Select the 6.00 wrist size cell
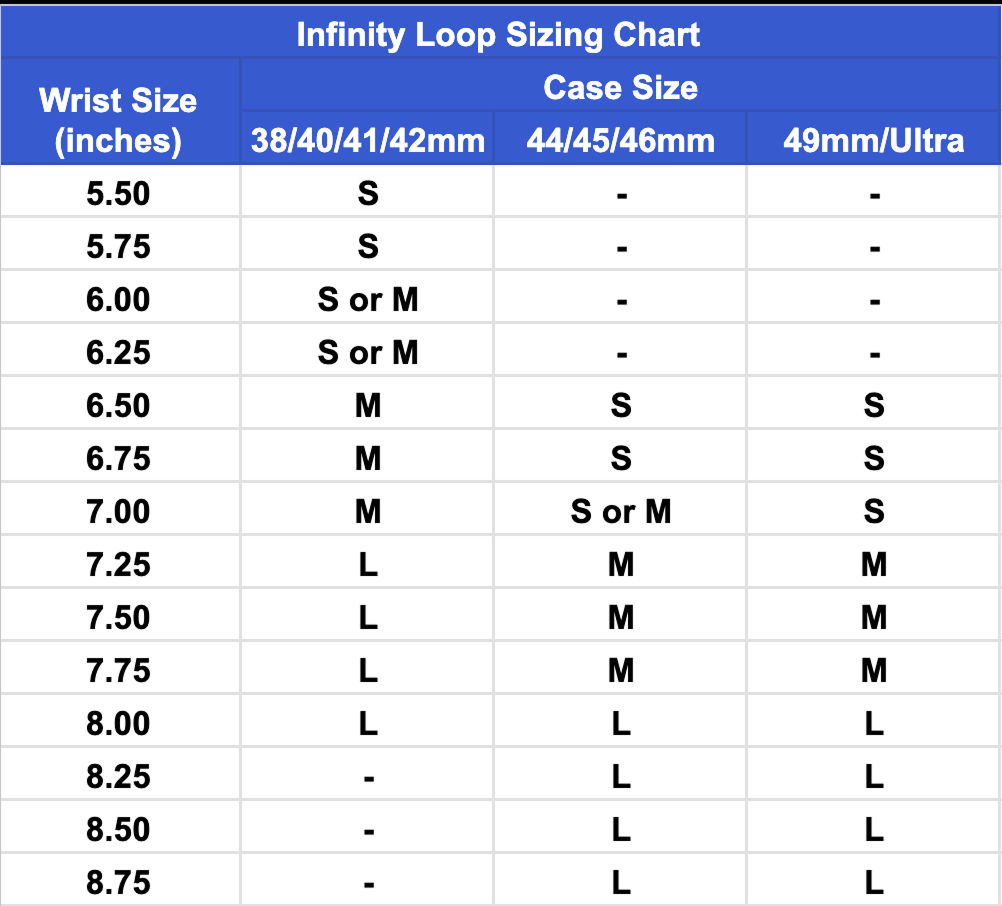Viewport: 1002px width, 906px height. 118,299
